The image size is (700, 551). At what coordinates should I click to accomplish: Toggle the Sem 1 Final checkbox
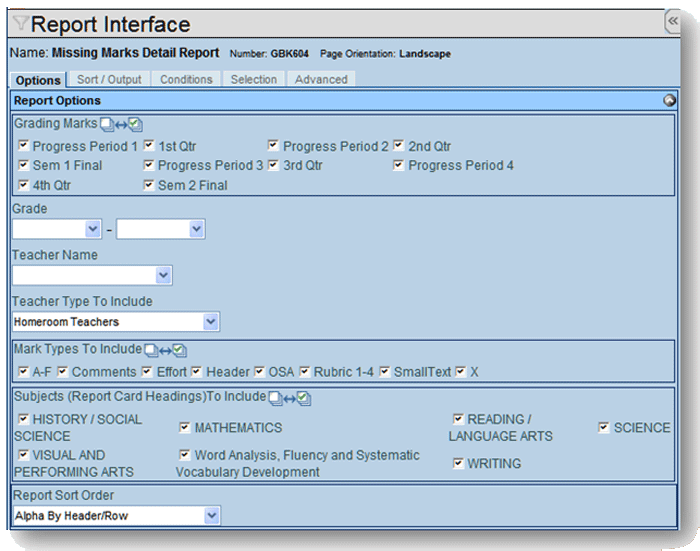(x=23, y=165)
